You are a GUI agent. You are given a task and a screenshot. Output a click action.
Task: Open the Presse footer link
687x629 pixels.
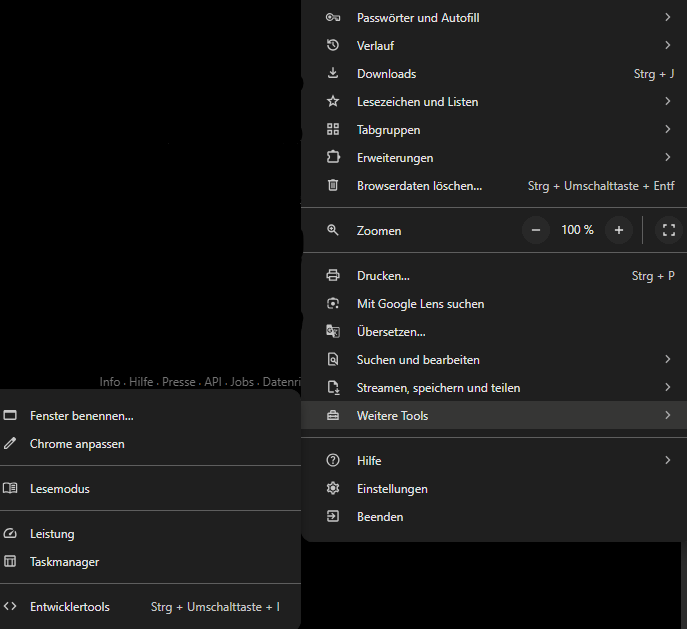[179, 382]
